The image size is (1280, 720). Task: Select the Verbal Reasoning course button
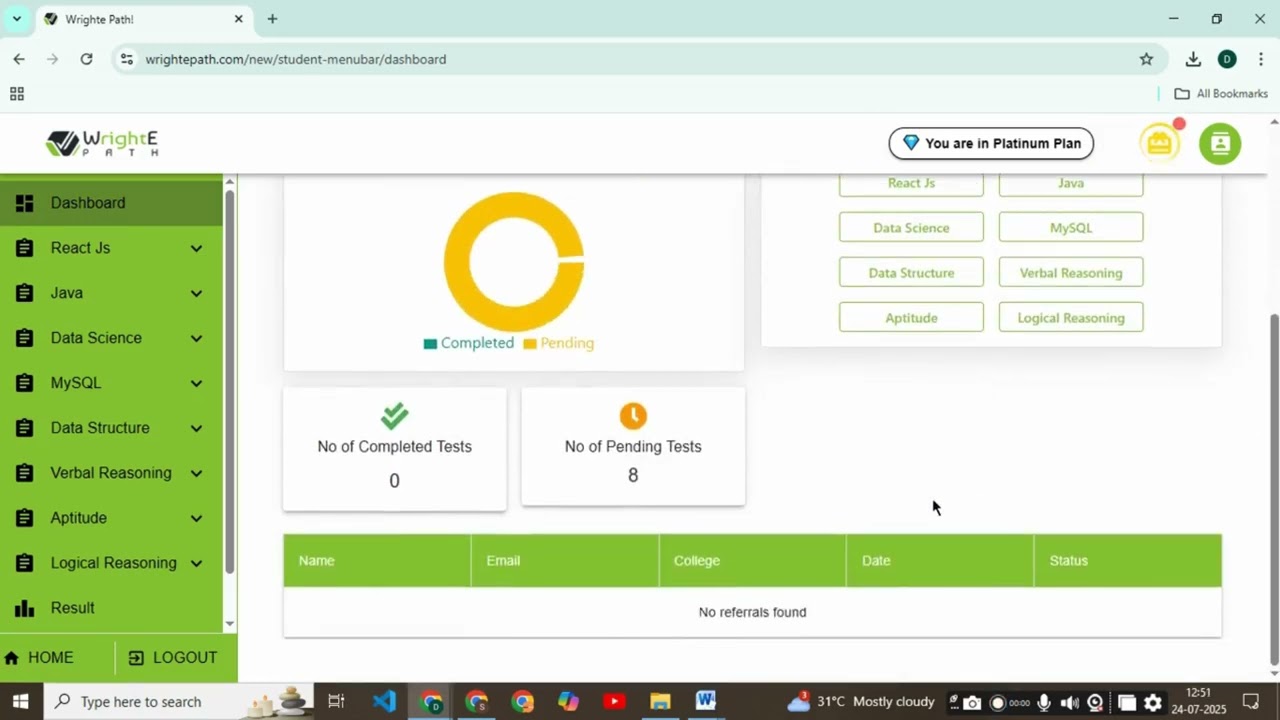pos(1071,273)
